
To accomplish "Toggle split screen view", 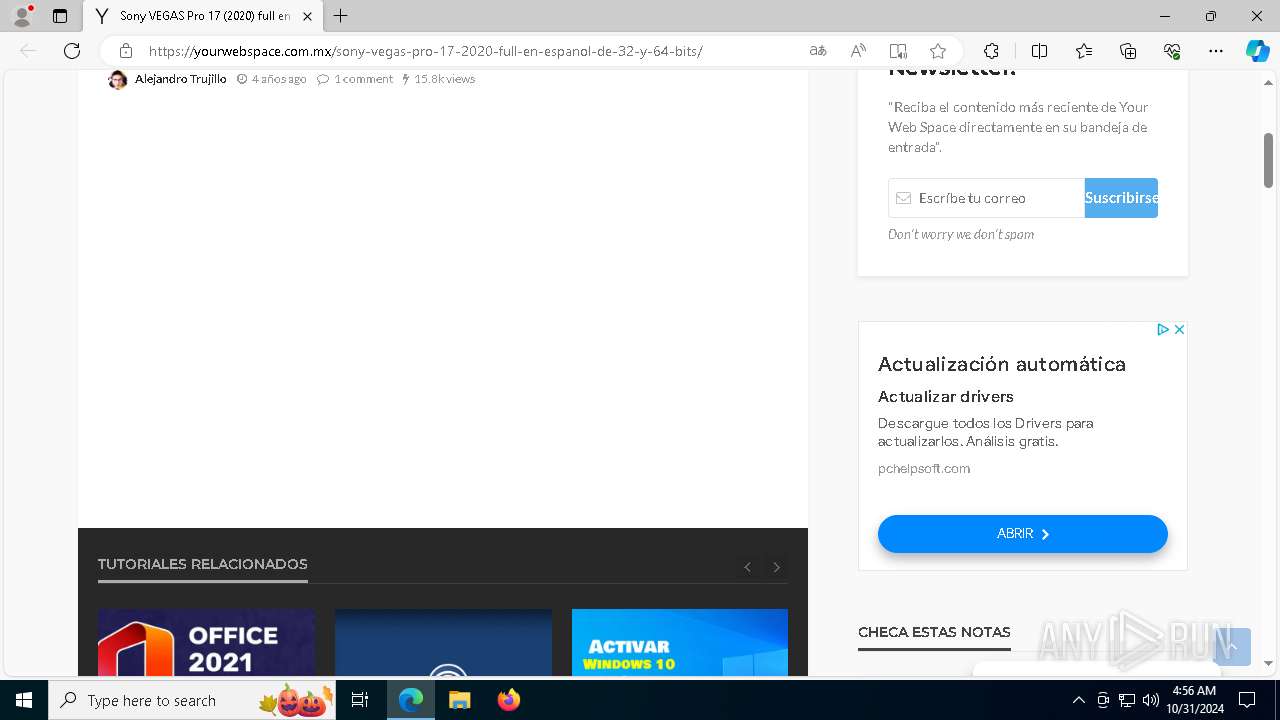I will point(1039,51).
